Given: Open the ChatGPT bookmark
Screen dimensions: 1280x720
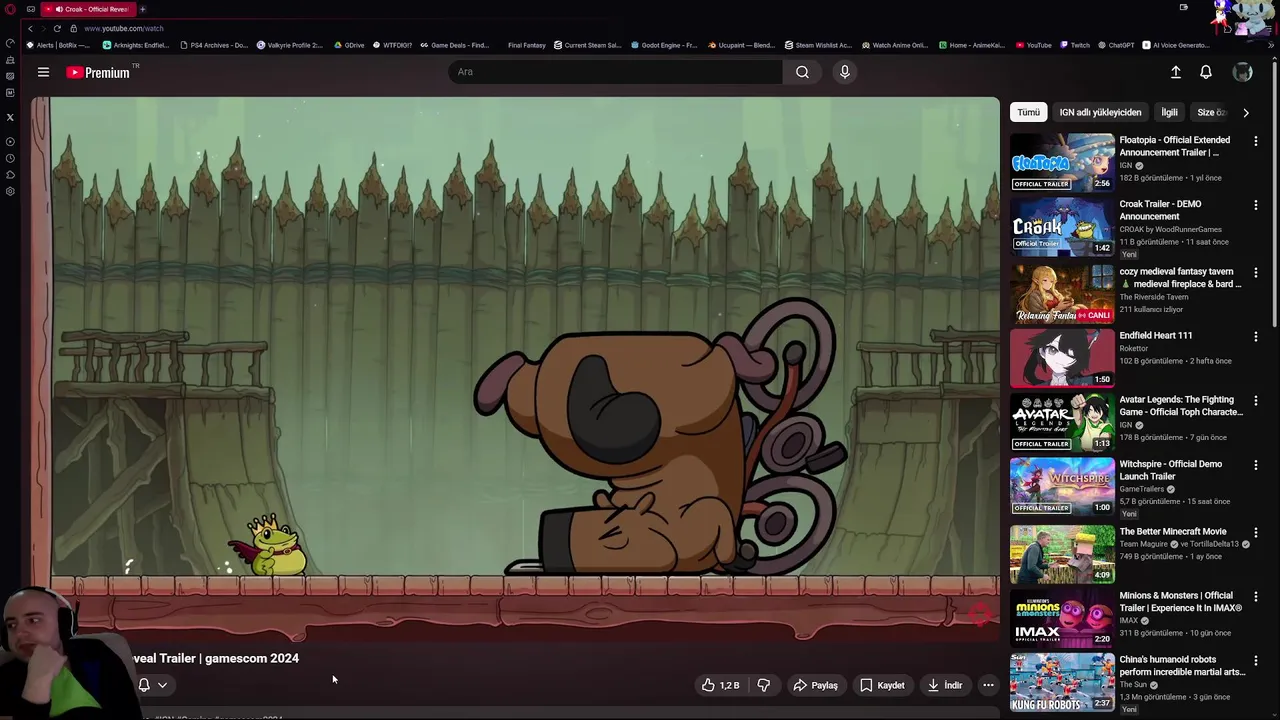Looking at the screenshot, I should 1116,45.
